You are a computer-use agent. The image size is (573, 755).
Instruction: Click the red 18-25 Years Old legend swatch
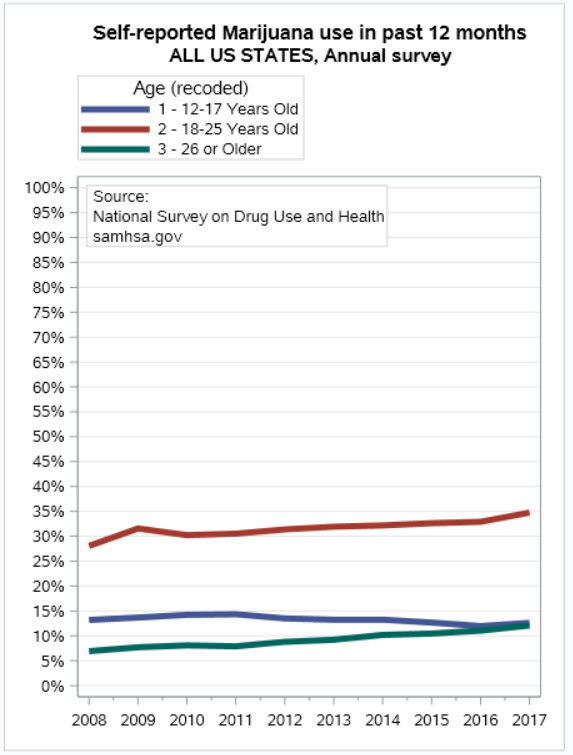tap(116, 129)
